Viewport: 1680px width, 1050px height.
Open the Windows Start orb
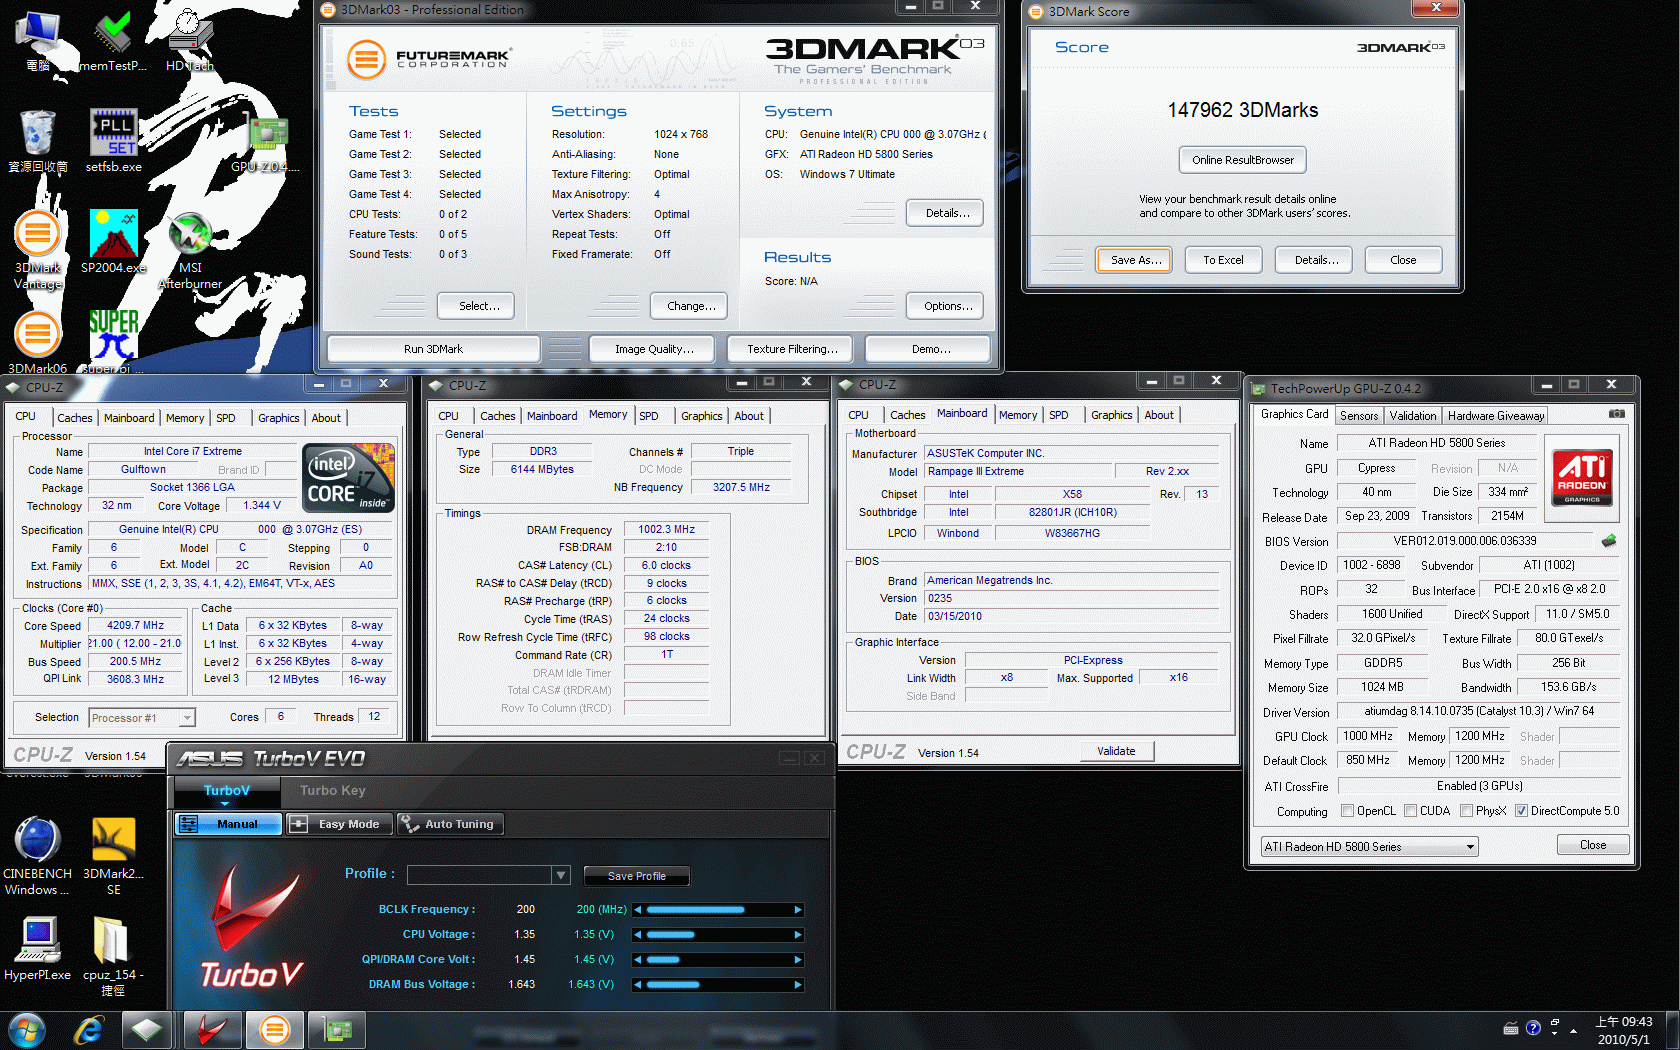27,1029
